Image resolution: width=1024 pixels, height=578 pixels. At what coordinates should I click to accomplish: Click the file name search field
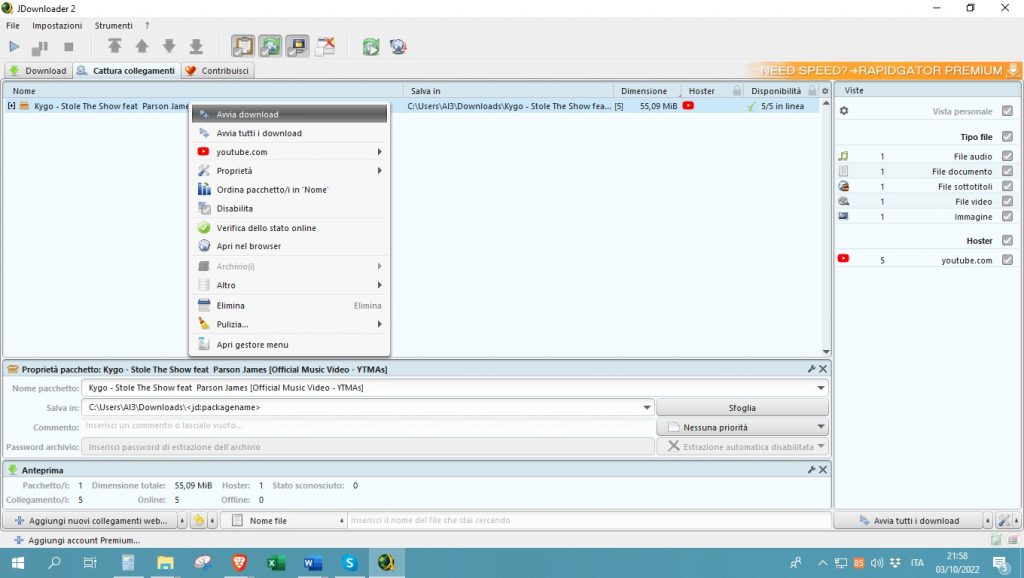[588, 520]
